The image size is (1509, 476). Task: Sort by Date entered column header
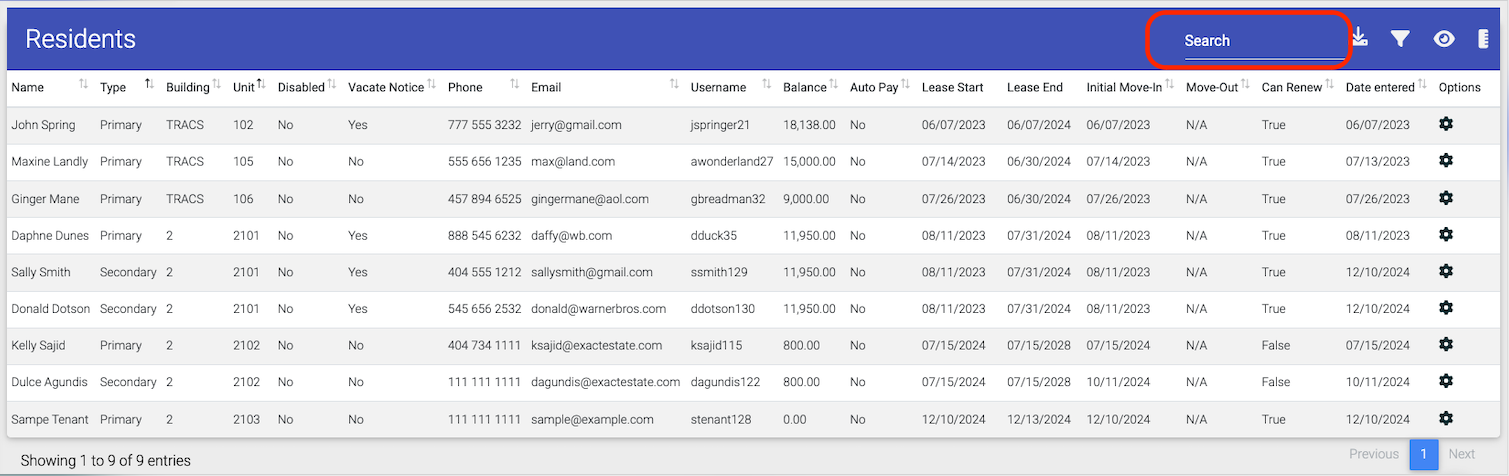coord(1379,87)
